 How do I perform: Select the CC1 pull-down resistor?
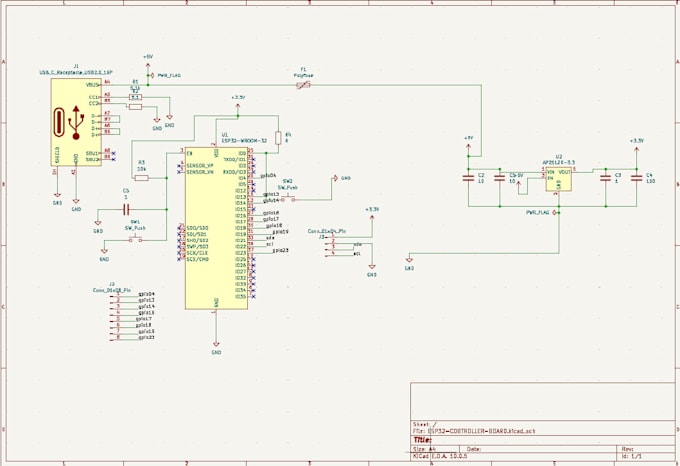pyautogui.click(x=135, y=98)
